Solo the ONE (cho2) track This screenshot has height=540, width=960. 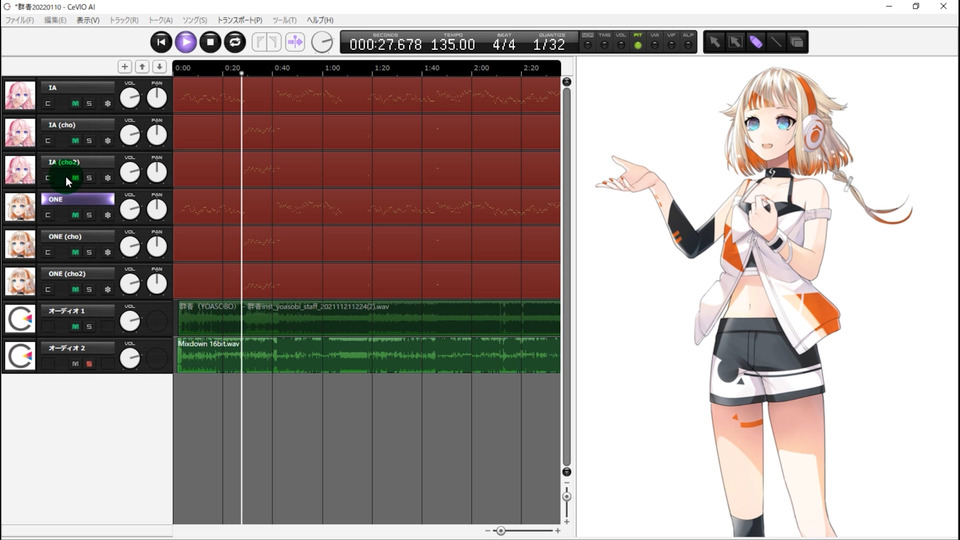coord(89,290)
